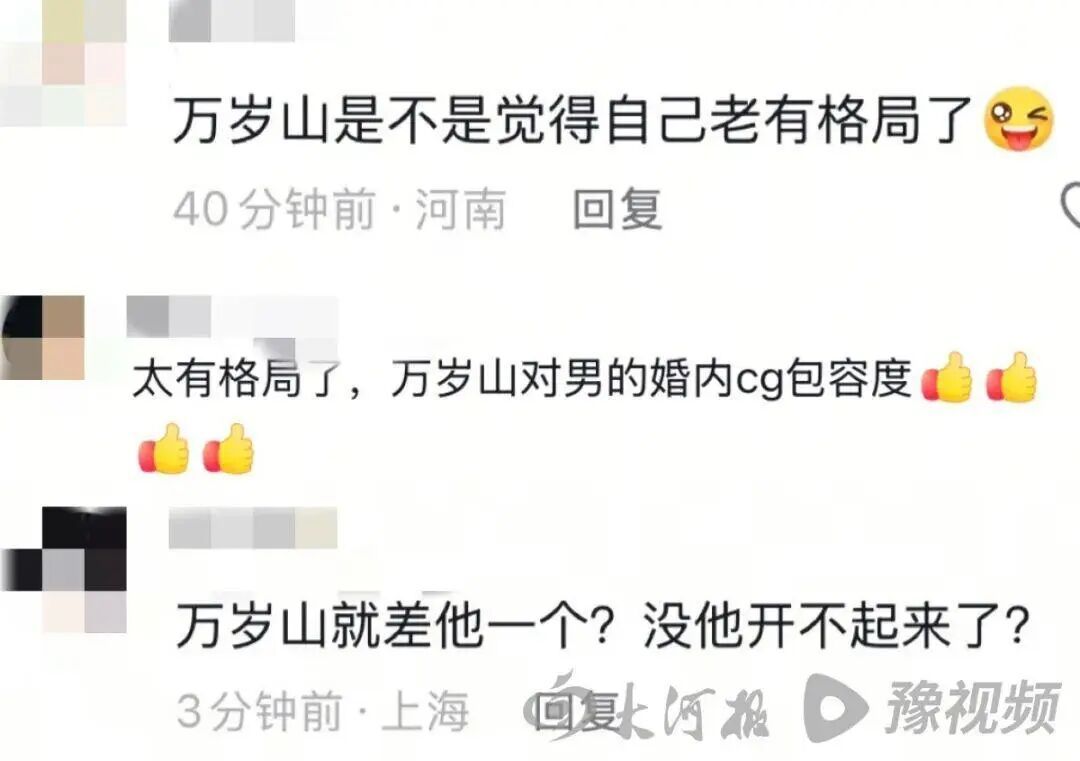
Task: Tap the like heart icon at right edge
Action: click(1070, 205)
